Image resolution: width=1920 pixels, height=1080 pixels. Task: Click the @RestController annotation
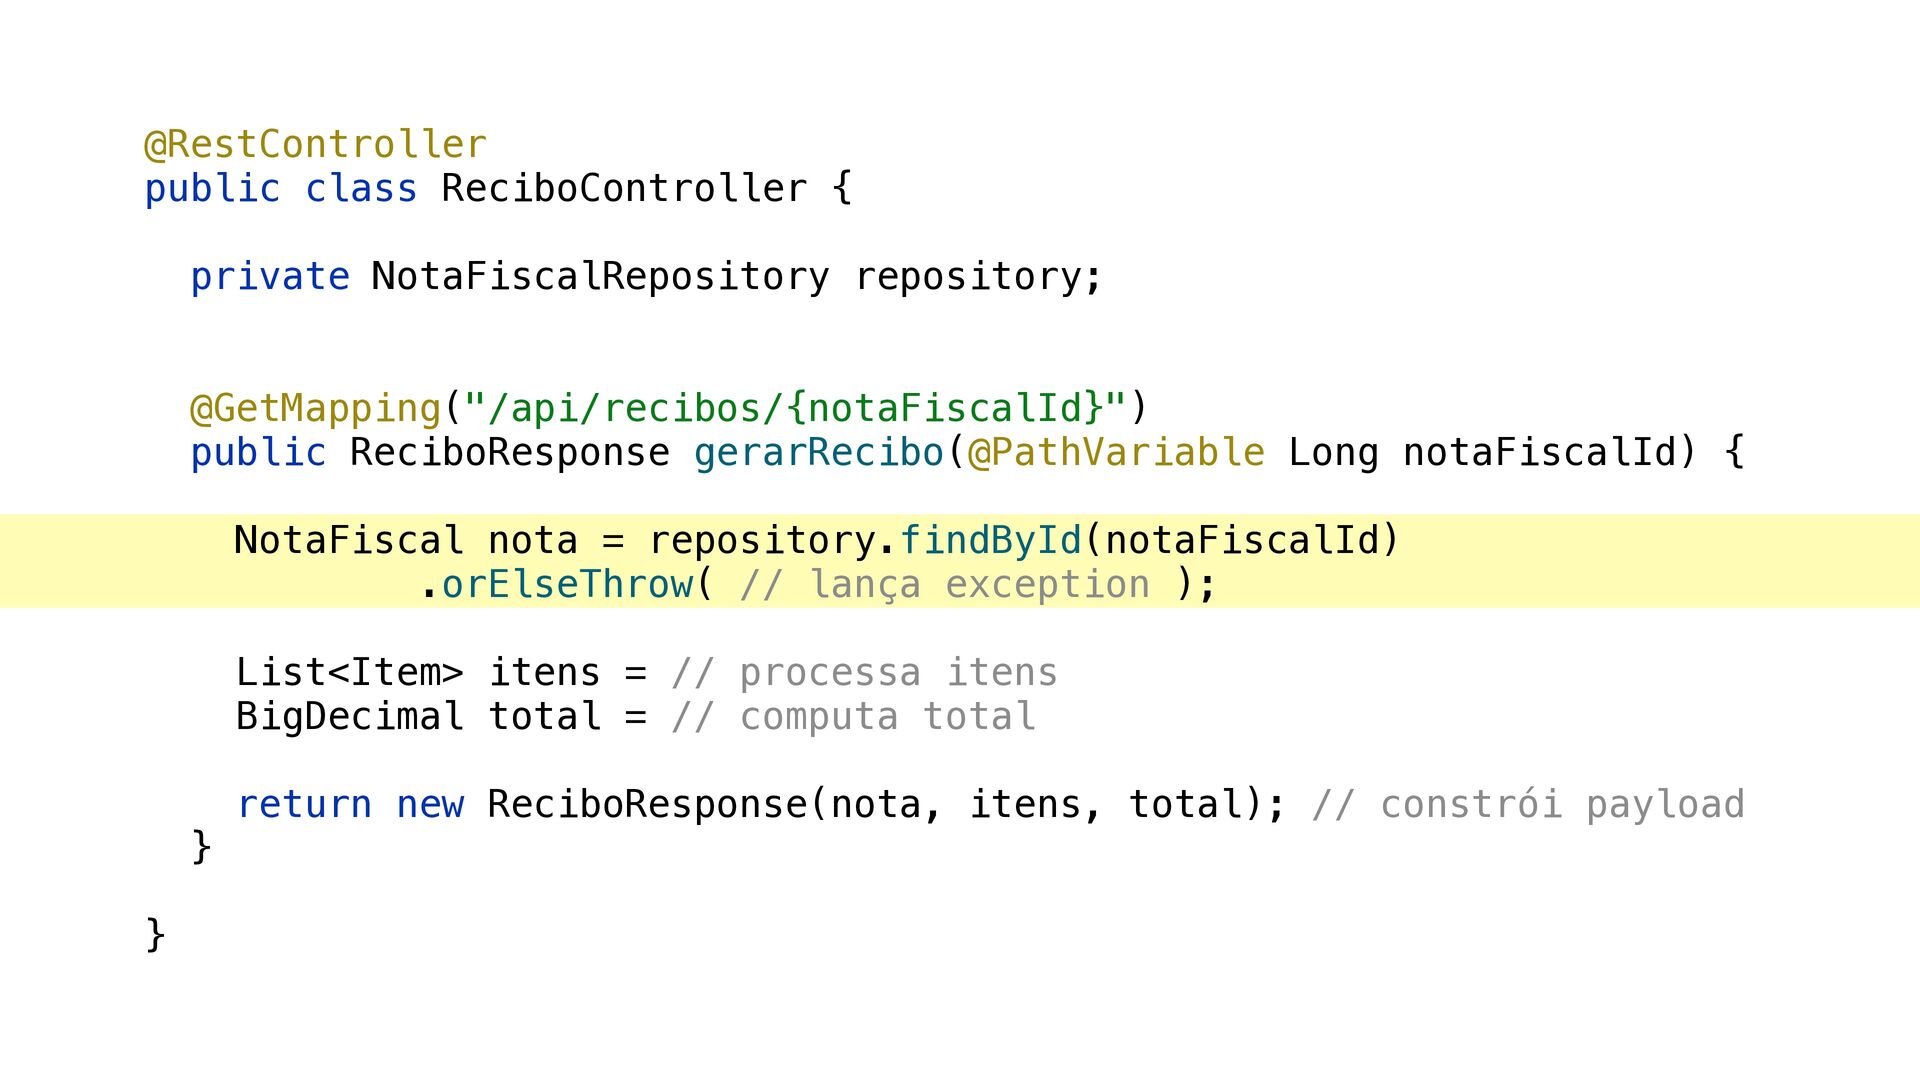click(x=316, y=145)
